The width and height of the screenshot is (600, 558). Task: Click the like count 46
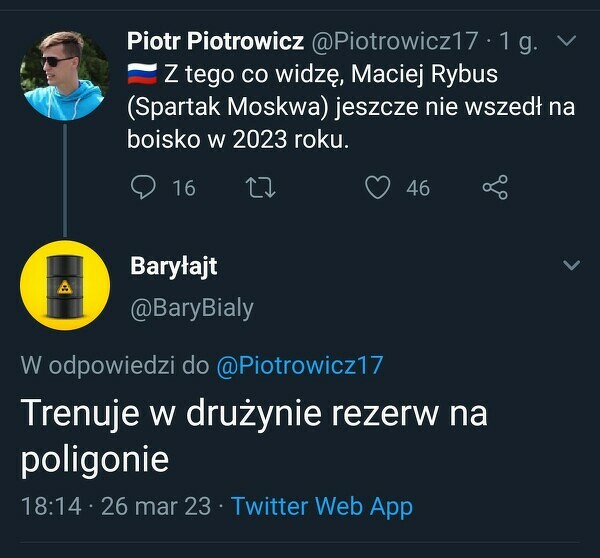(x=418, y=188)
